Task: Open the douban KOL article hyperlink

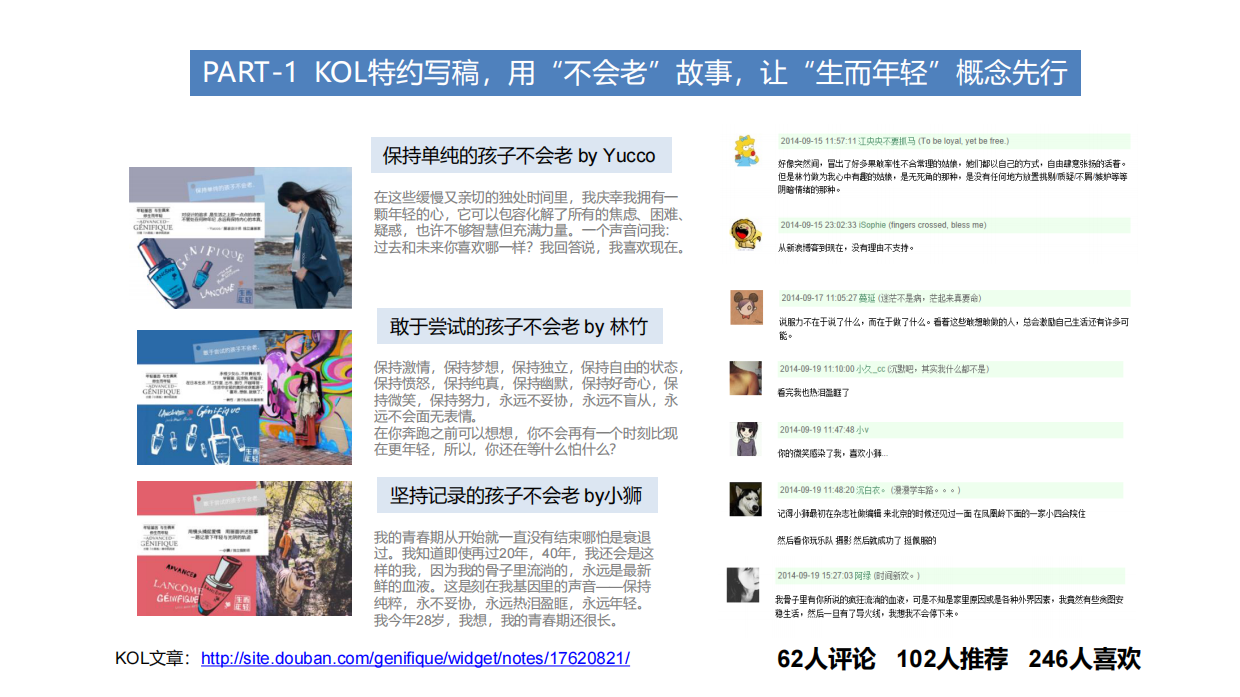Action: coord(415,658)
